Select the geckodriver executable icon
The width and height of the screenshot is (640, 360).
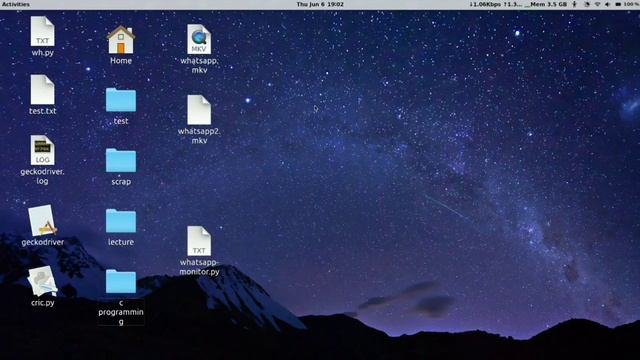click(42, 220)
